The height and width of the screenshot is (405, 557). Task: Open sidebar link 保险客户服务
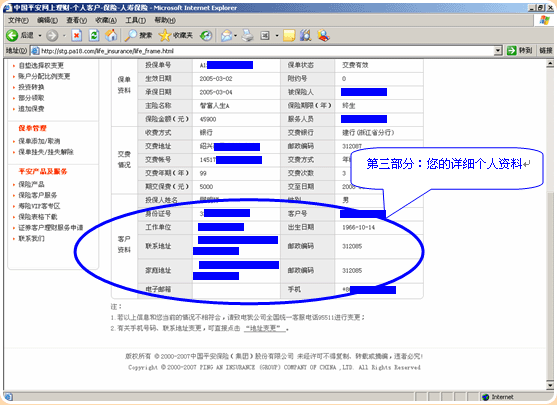click(38, 195)
